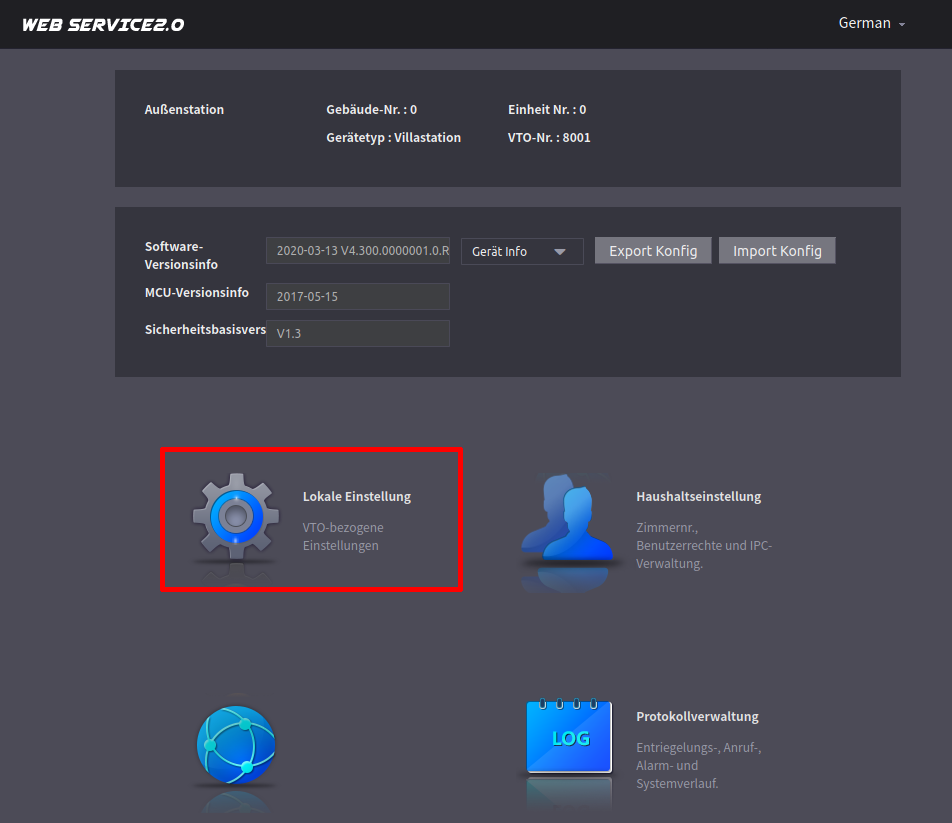Click the text Gebäude-Nr. : 0
Screen dimensions: 952x823
tap(372, 110)
